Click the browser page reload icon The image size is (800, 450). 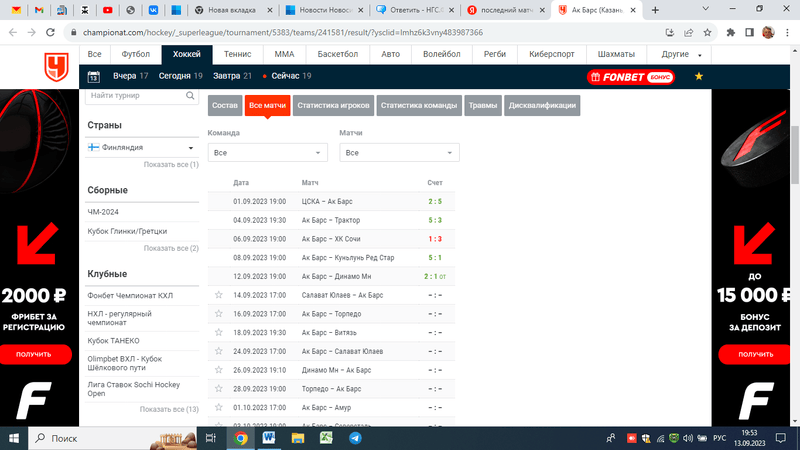click(x=52, y=32)
